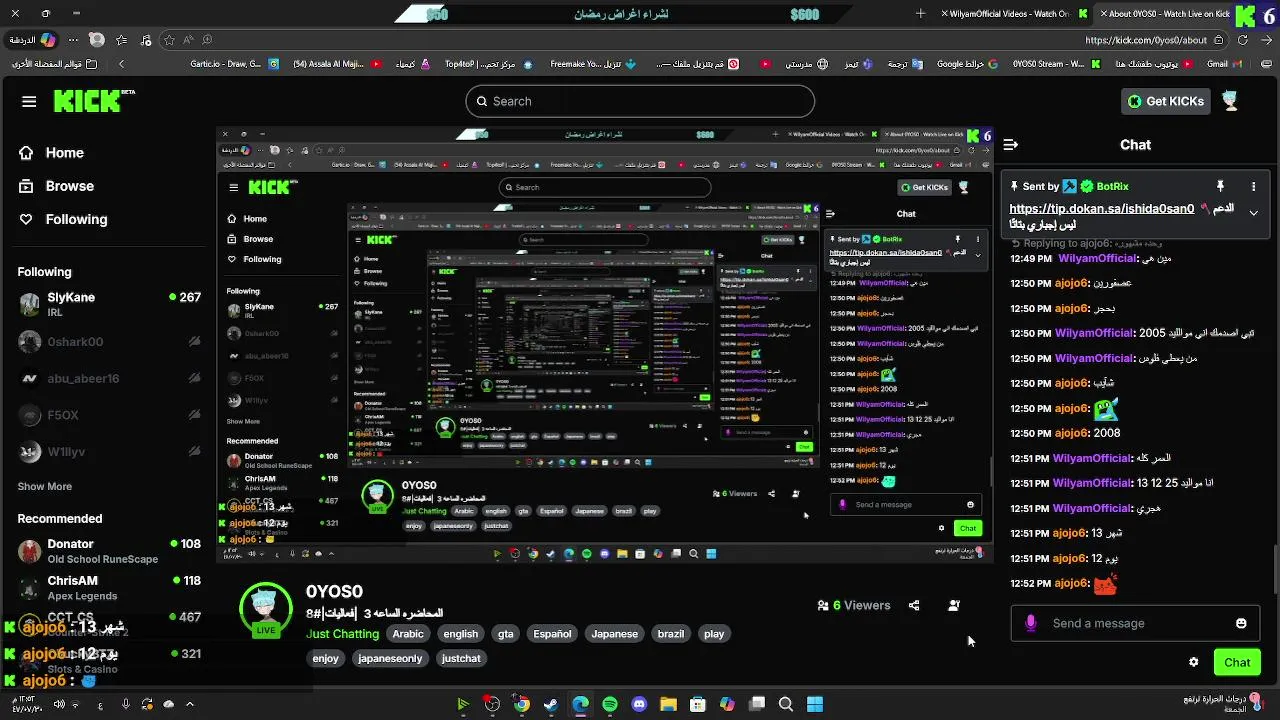Click the share icon beside 6 Viewers

tap(914, 605)
